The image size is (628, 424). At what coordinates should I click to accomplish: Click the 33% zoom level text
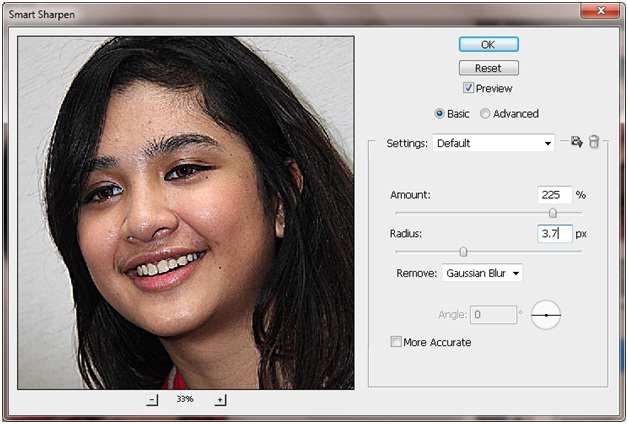185,399
